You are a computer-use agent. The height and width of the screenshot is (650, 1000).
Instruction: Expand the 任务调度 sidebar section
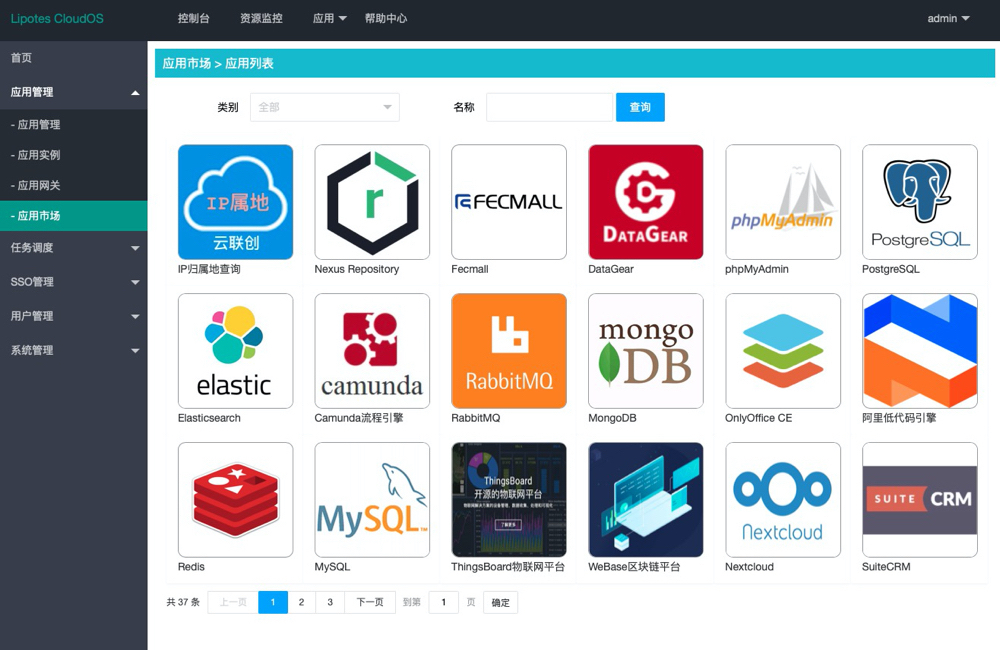click(74, 247)
